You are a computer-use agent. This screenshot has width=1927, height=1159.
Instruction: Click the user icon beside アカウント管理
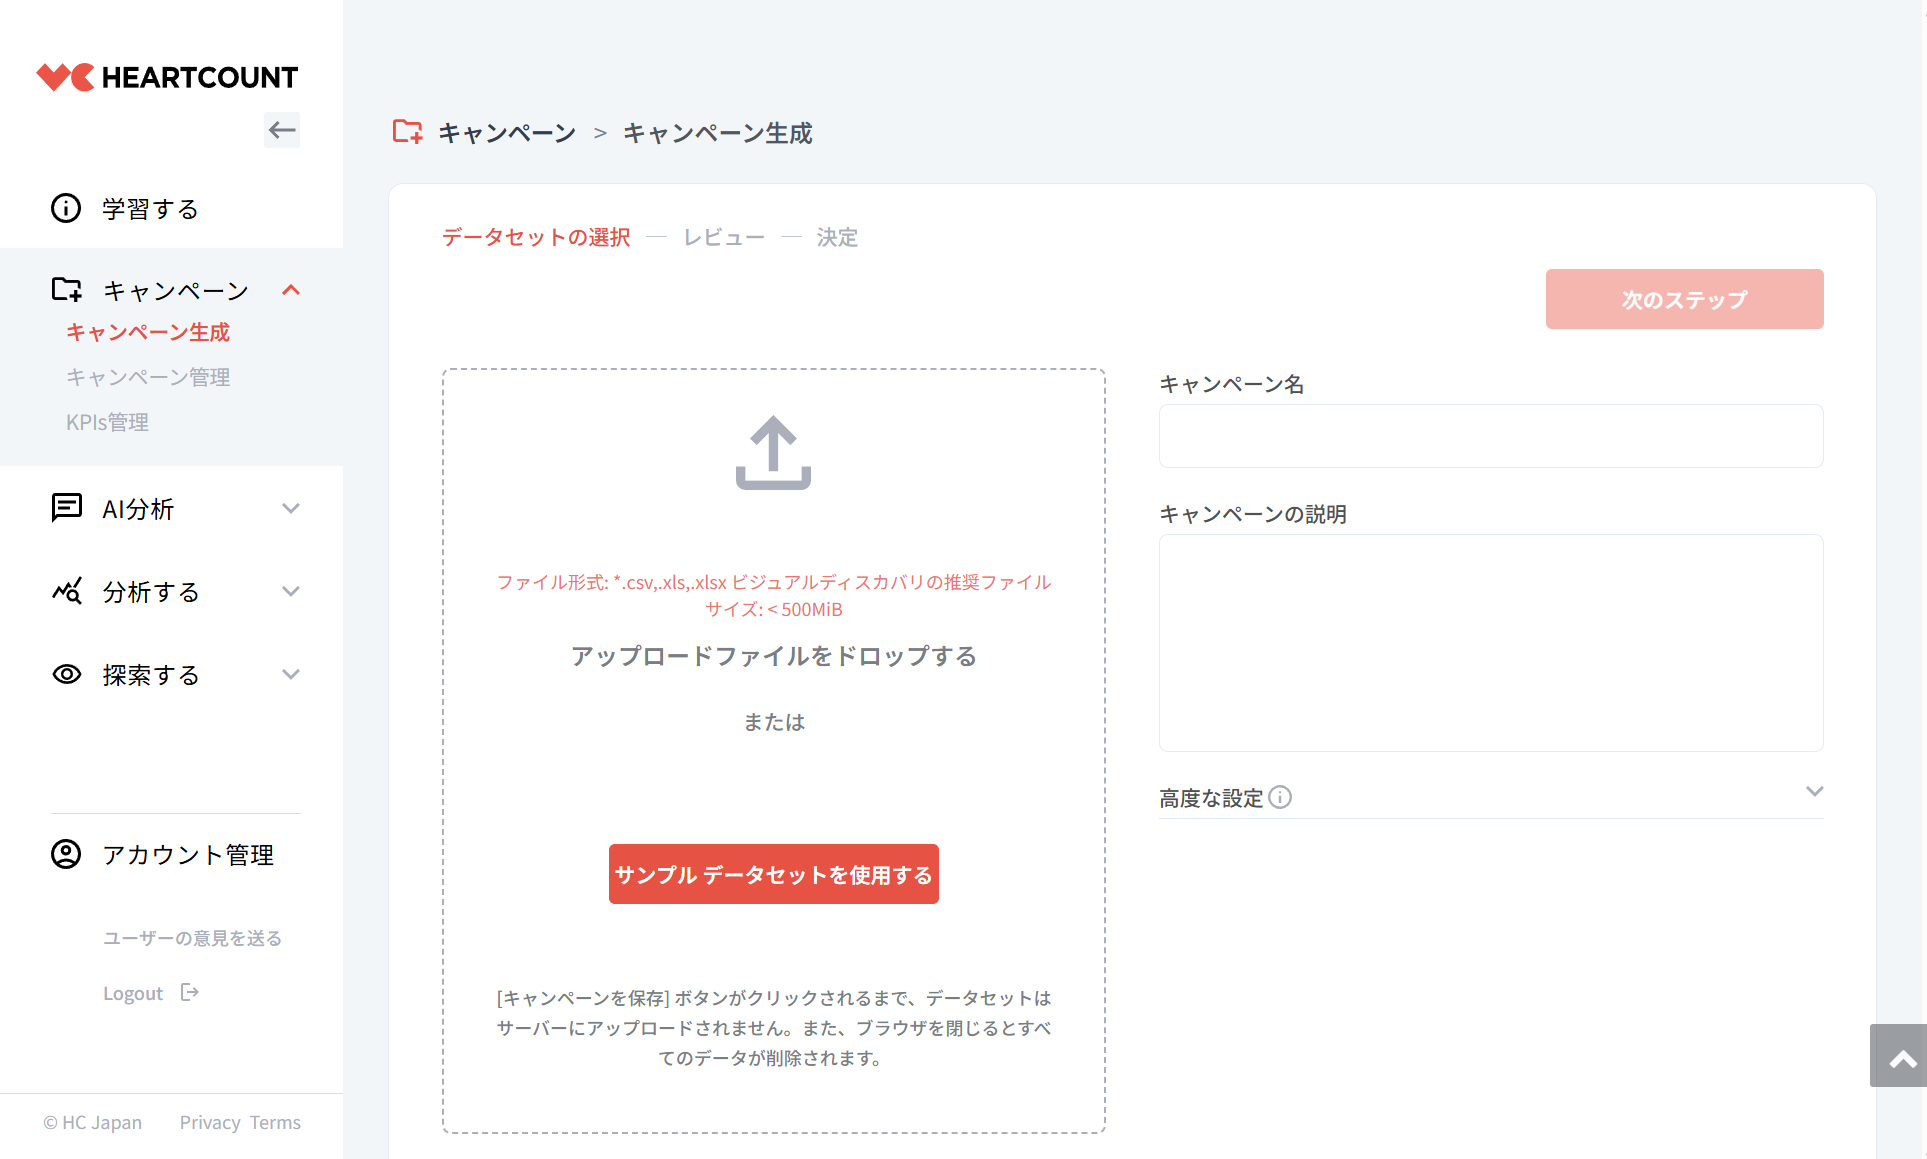point(66,854)
